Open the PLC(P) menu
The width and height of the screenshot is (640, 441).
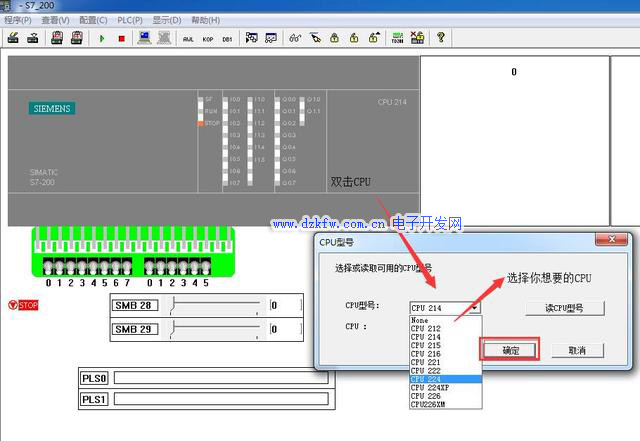(x=129, y=20)
